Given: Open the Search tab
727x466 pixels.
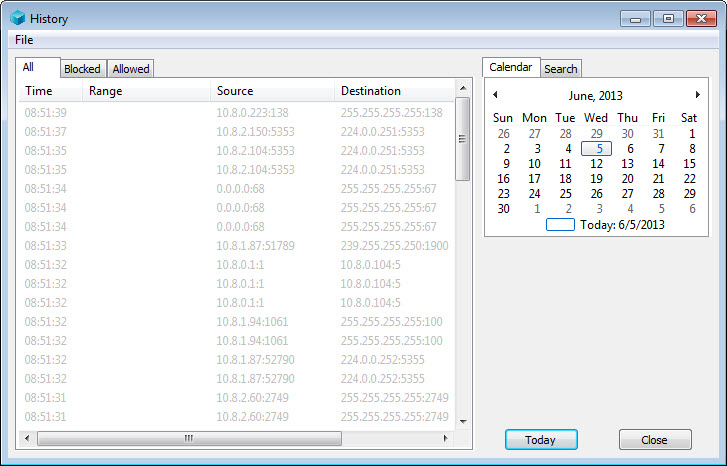Looking at the screenshot, I should coord(560,69).
